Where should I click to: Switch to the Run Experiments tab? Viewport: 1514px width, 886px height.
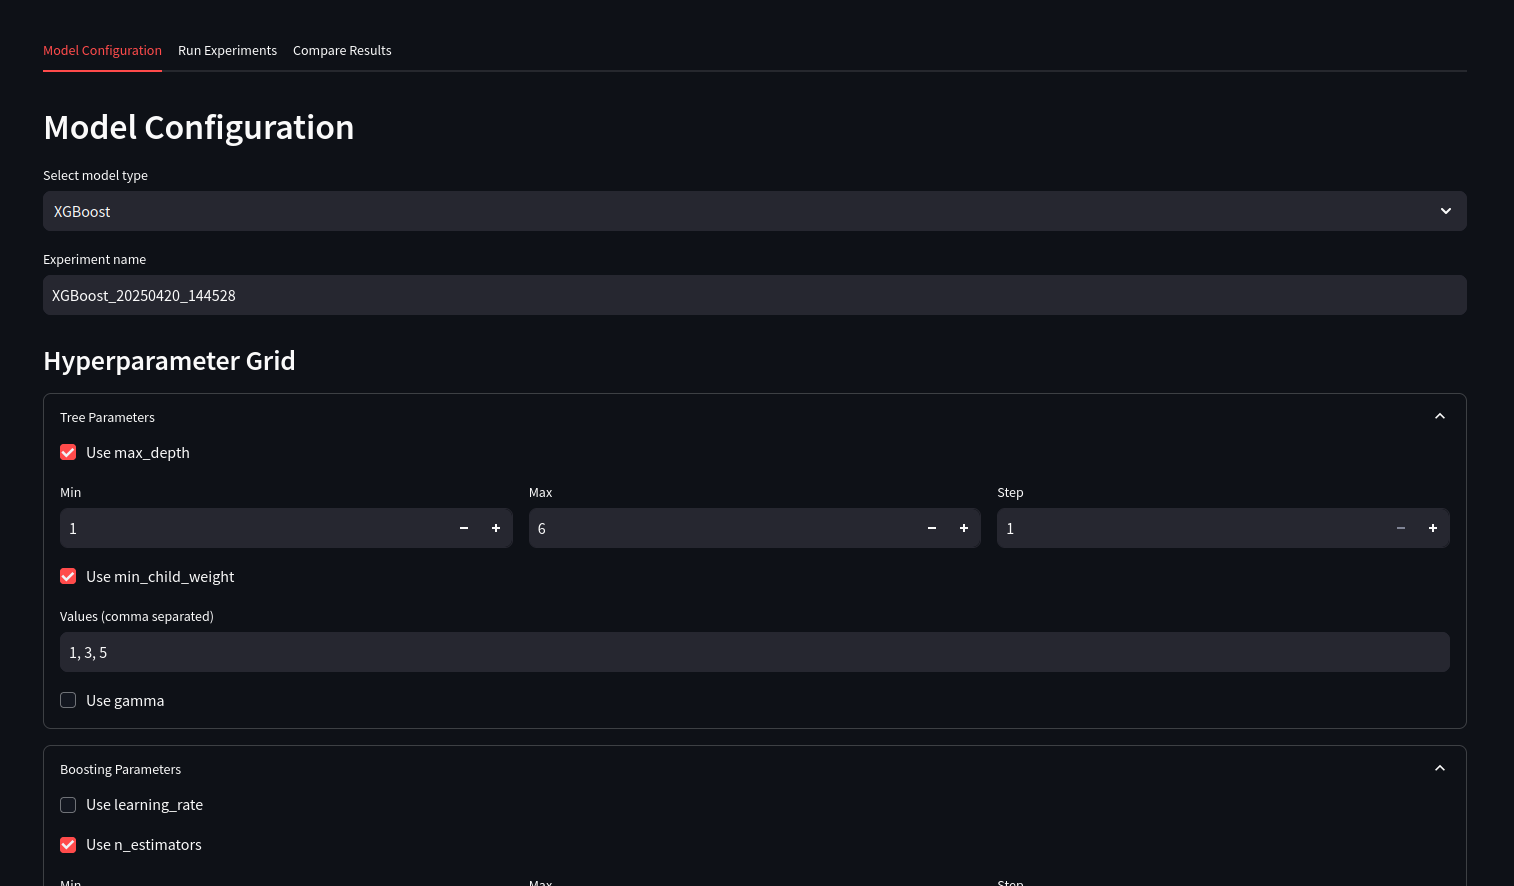(x=227, y=51)
